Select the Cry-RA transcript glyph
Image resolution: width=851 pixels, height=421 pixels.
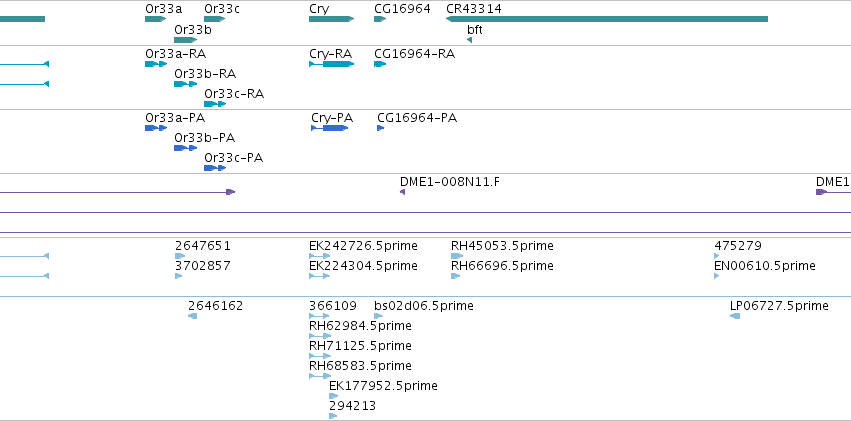pos(332,64)
